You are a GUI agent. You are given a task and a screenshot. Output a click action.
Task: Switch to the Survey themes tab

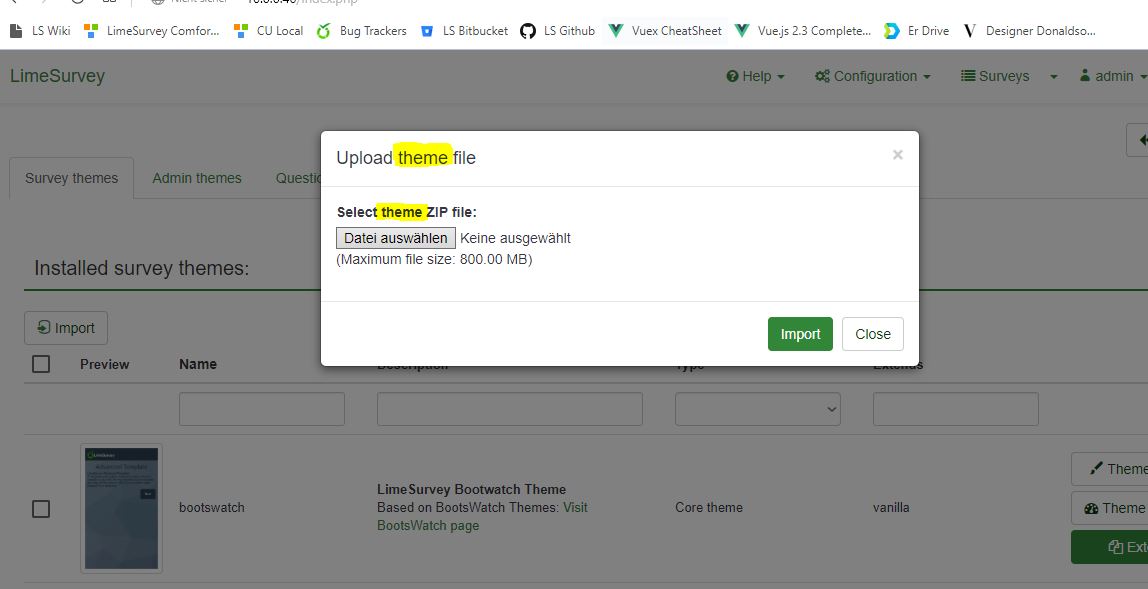pyautogui.click(x=71, y=178)
